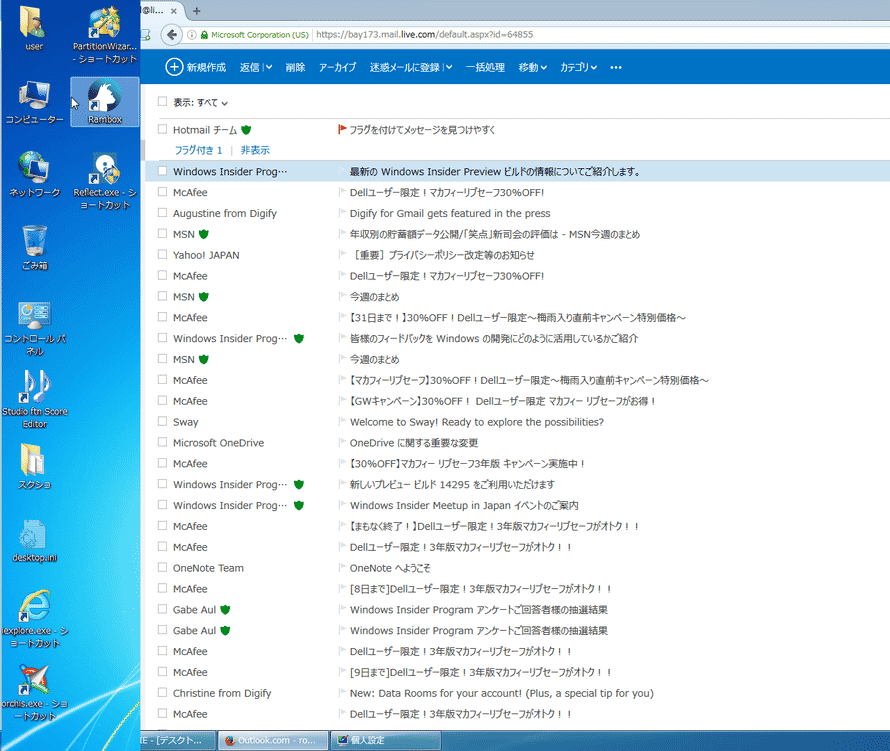Close the current browser tab

point(174,11)
